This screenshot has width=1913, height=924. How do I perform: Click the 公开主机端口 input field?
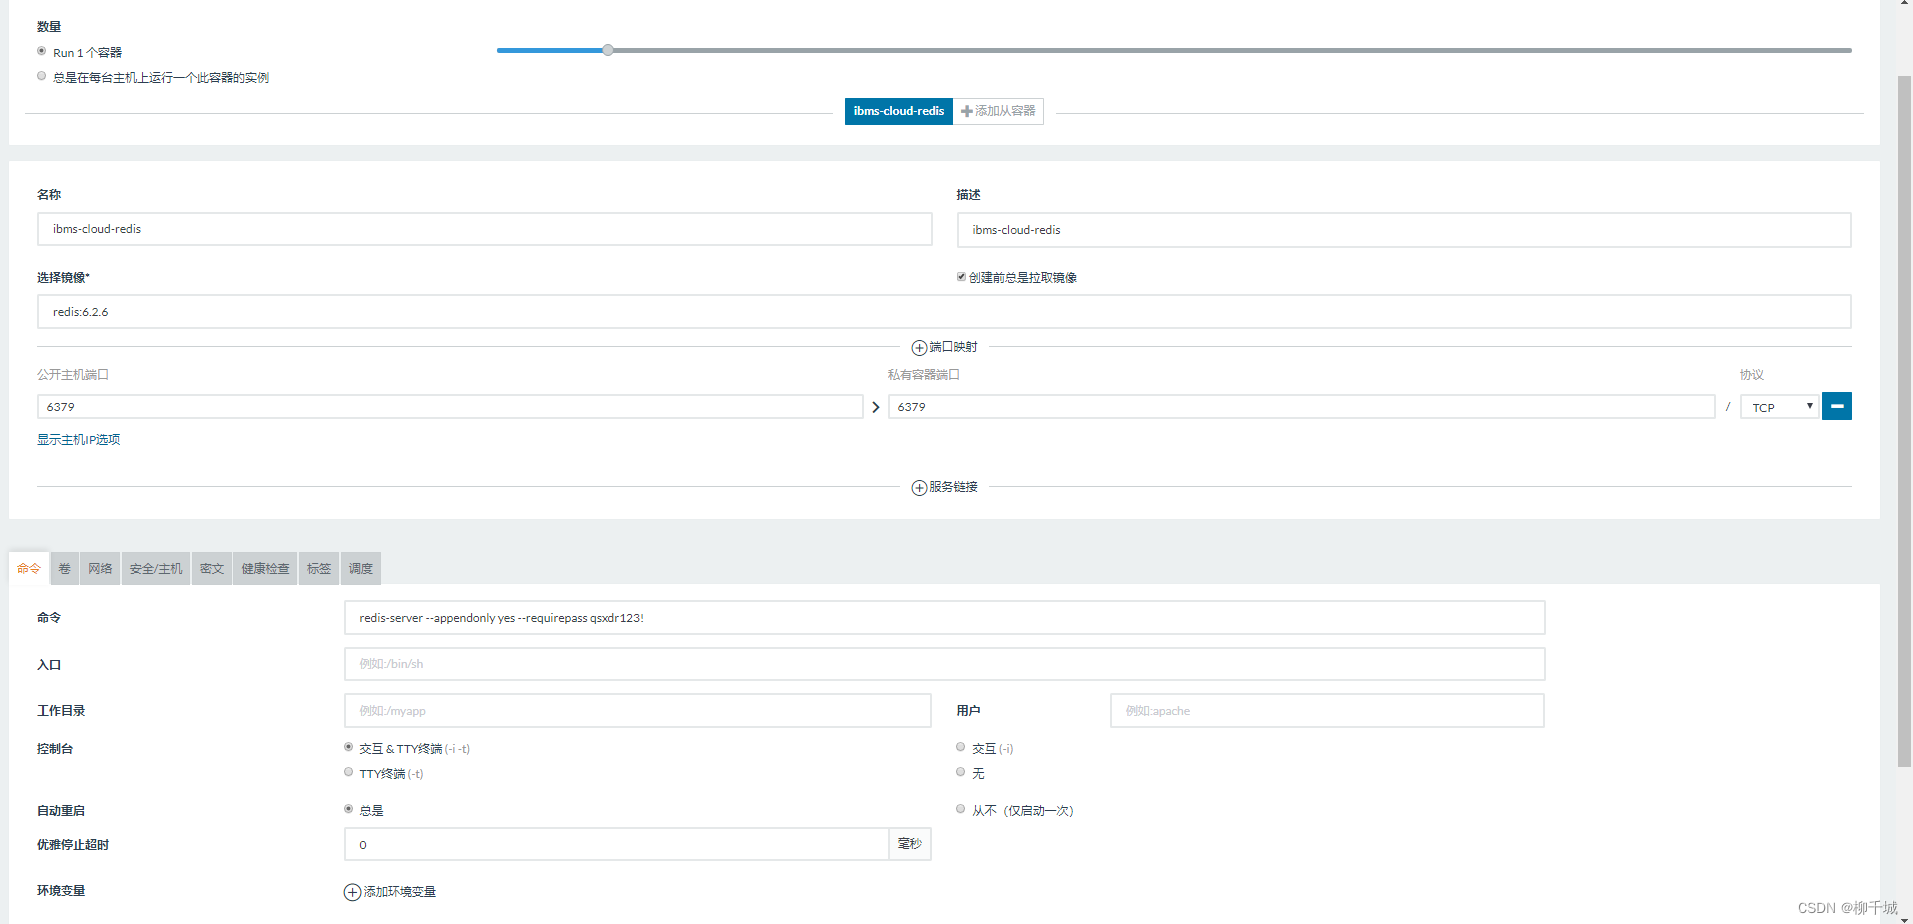pos(450,407)
